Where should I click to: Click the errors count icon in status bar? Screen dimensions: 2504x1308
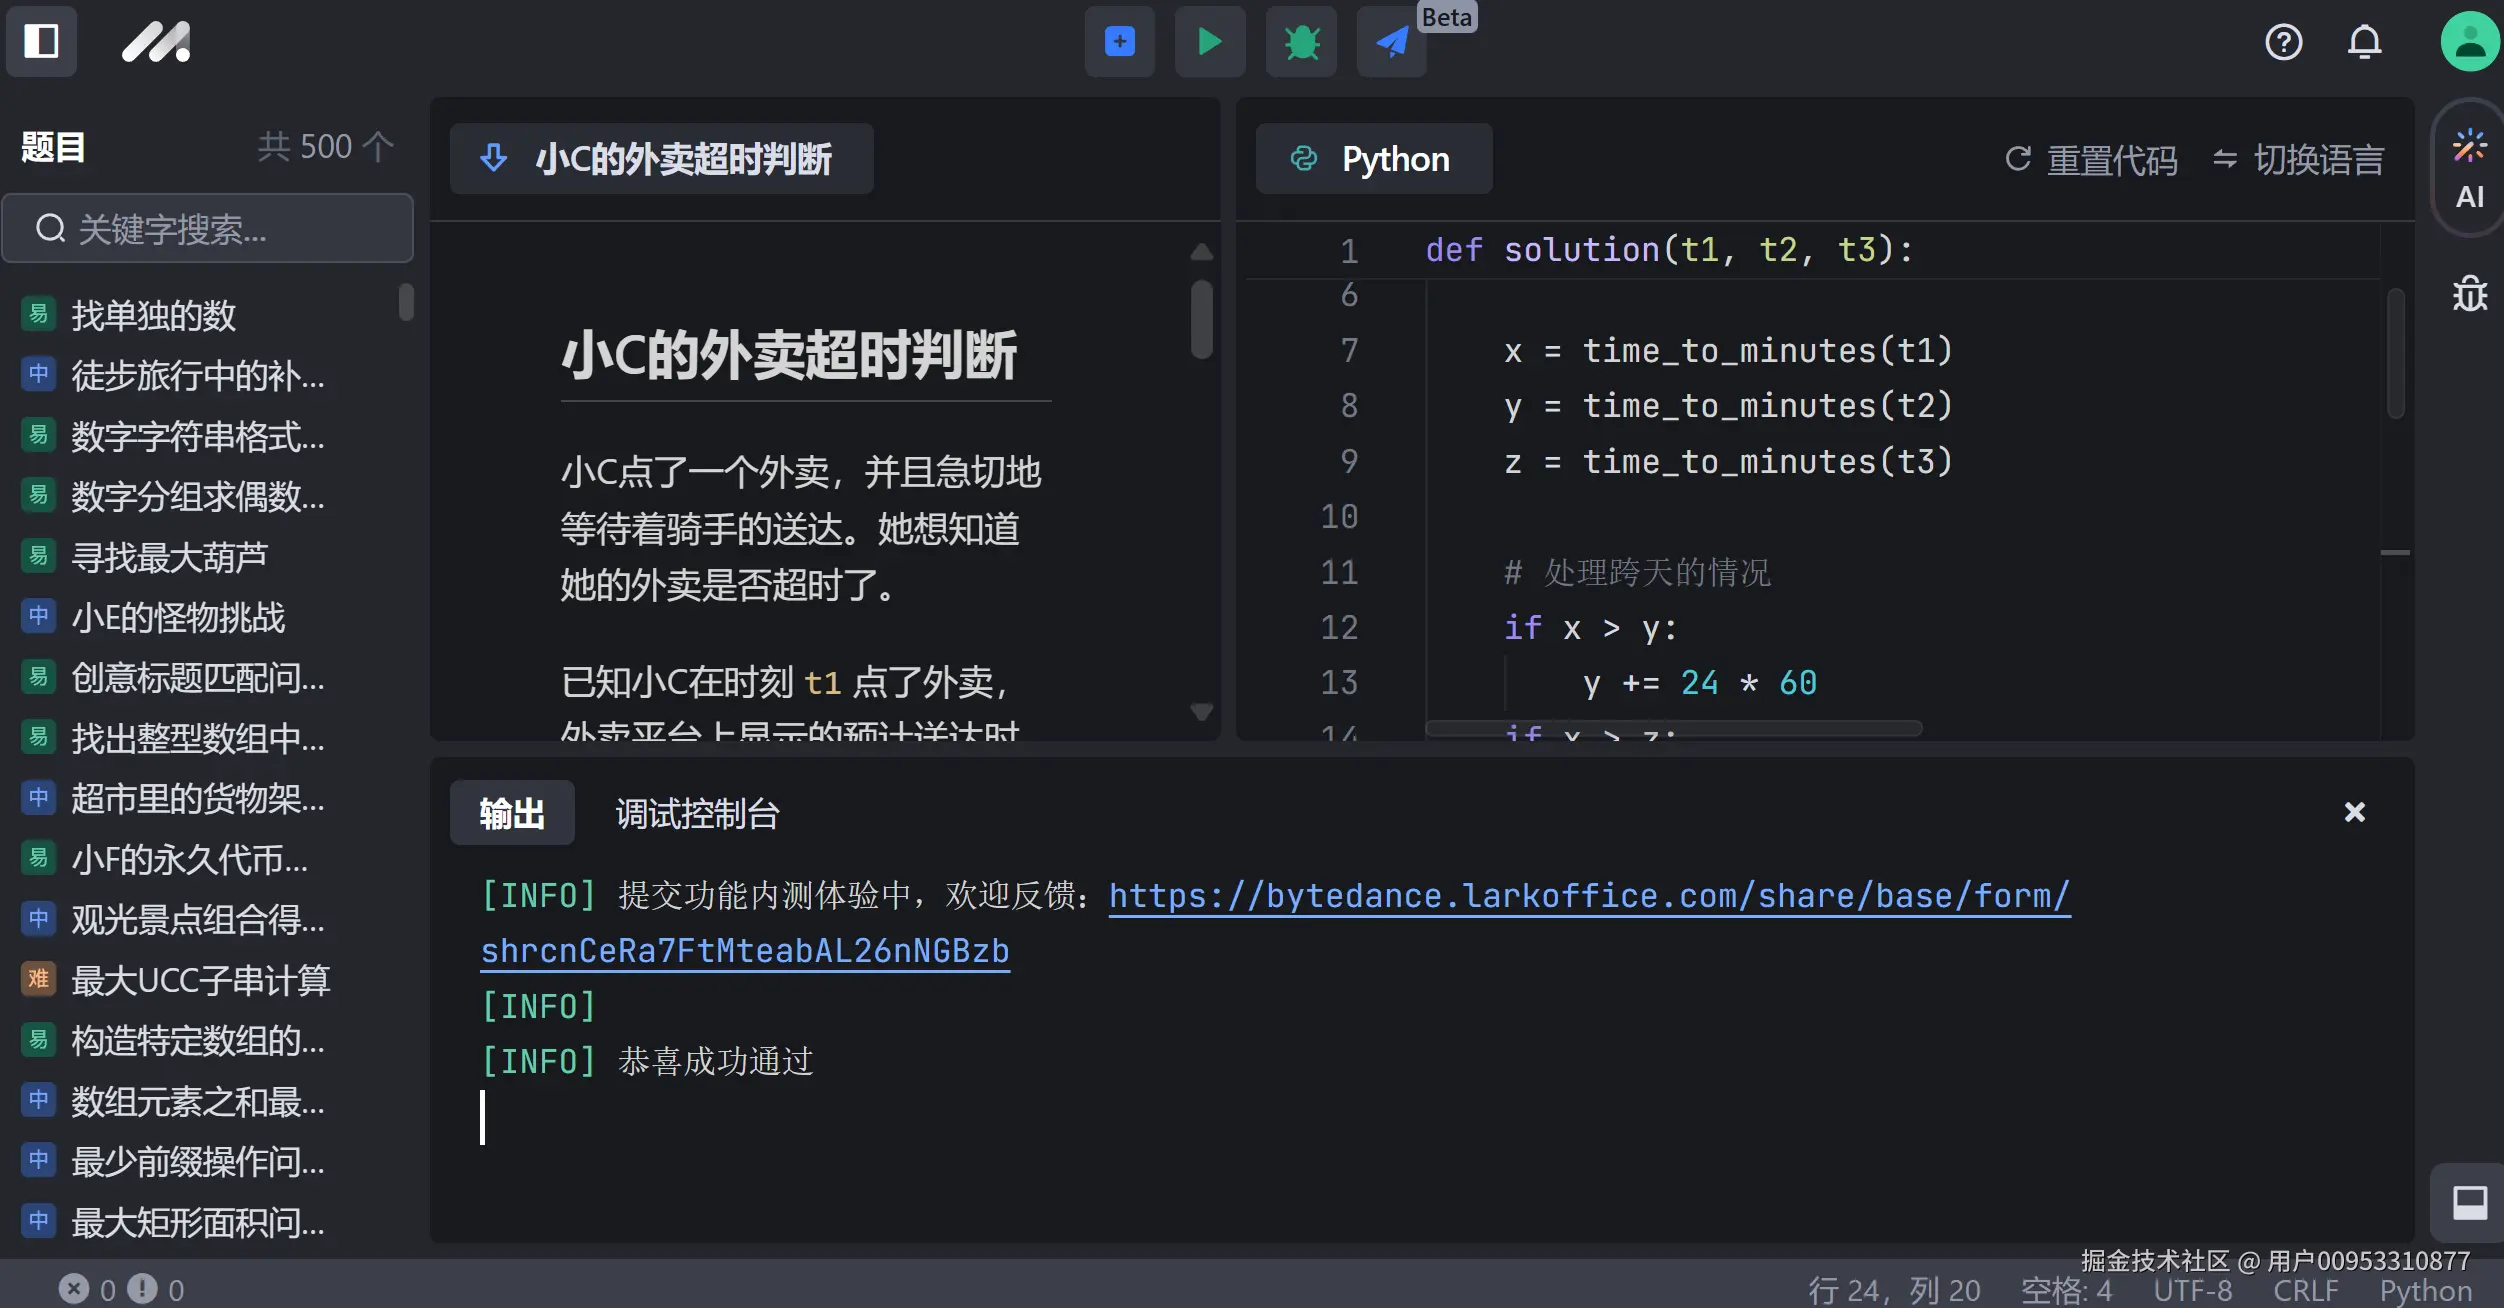74,1289
